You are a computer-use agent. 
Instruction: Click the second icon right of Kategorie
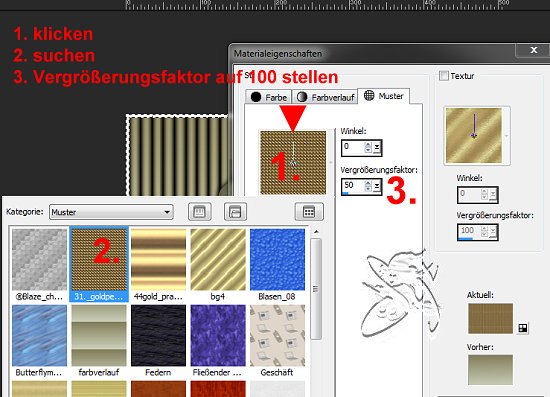[235, 211]
